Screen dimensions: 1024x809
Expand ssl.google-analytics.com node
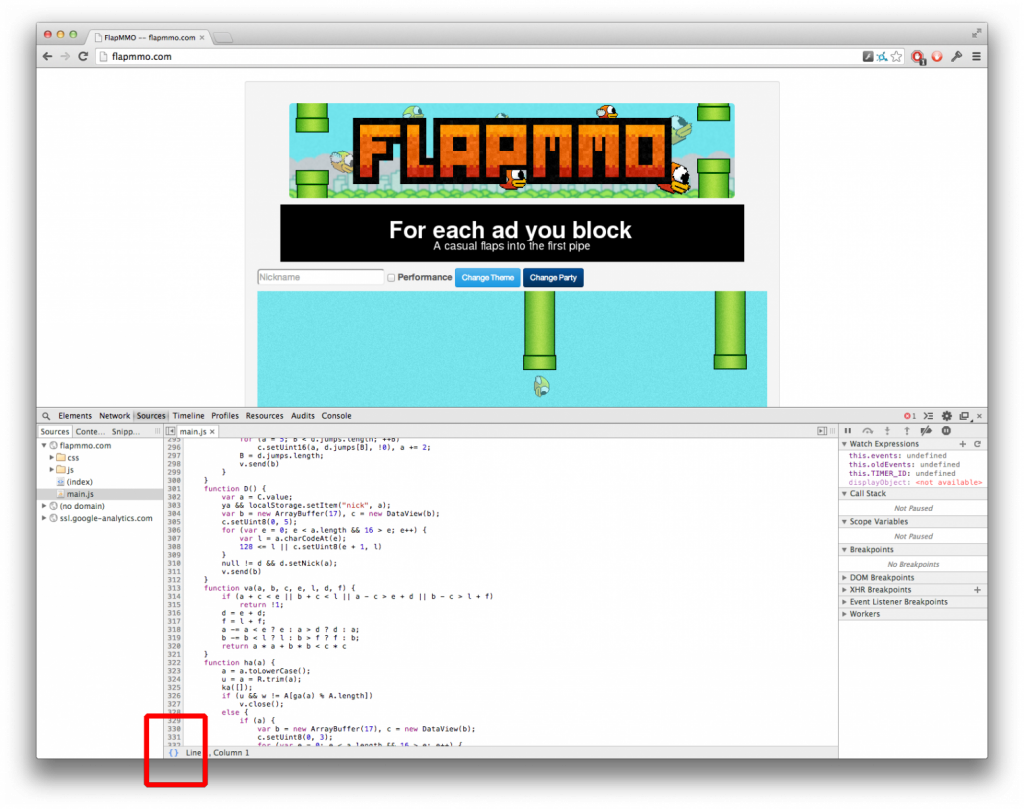pyautogui.click(x=44, y=518)
